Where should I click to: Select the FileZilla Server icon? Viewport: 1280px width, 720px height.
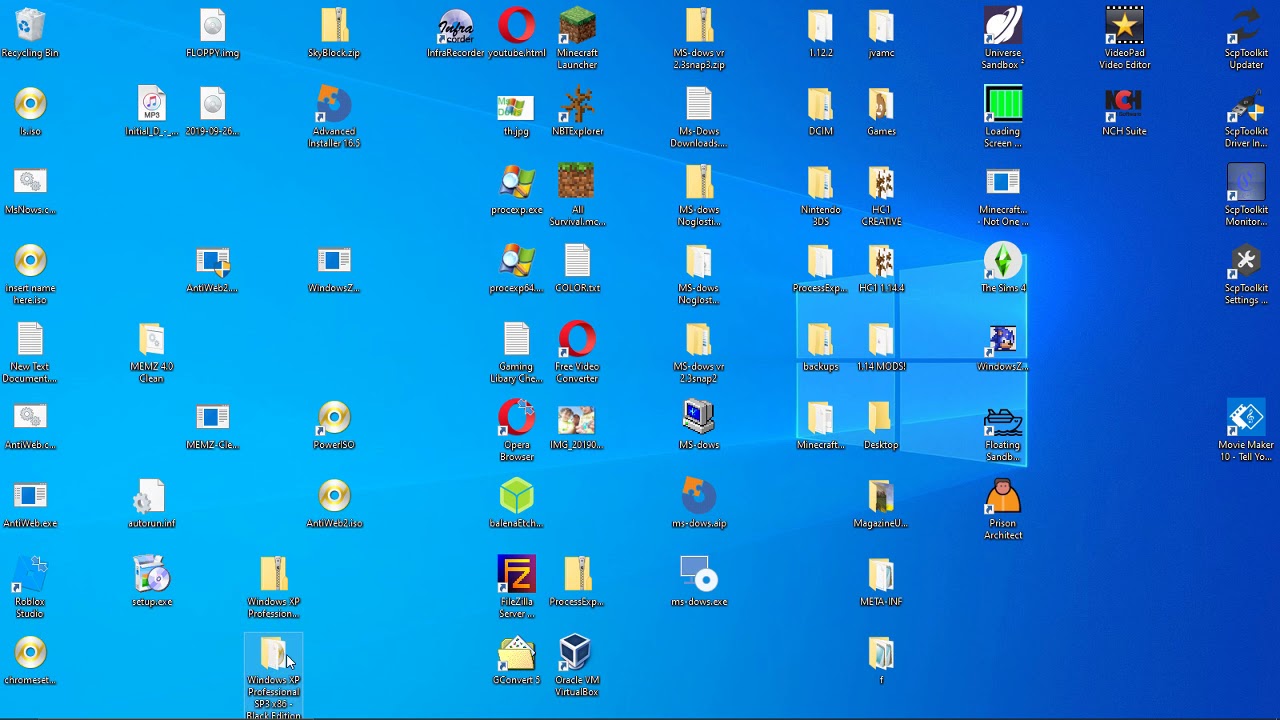[517, 574]
